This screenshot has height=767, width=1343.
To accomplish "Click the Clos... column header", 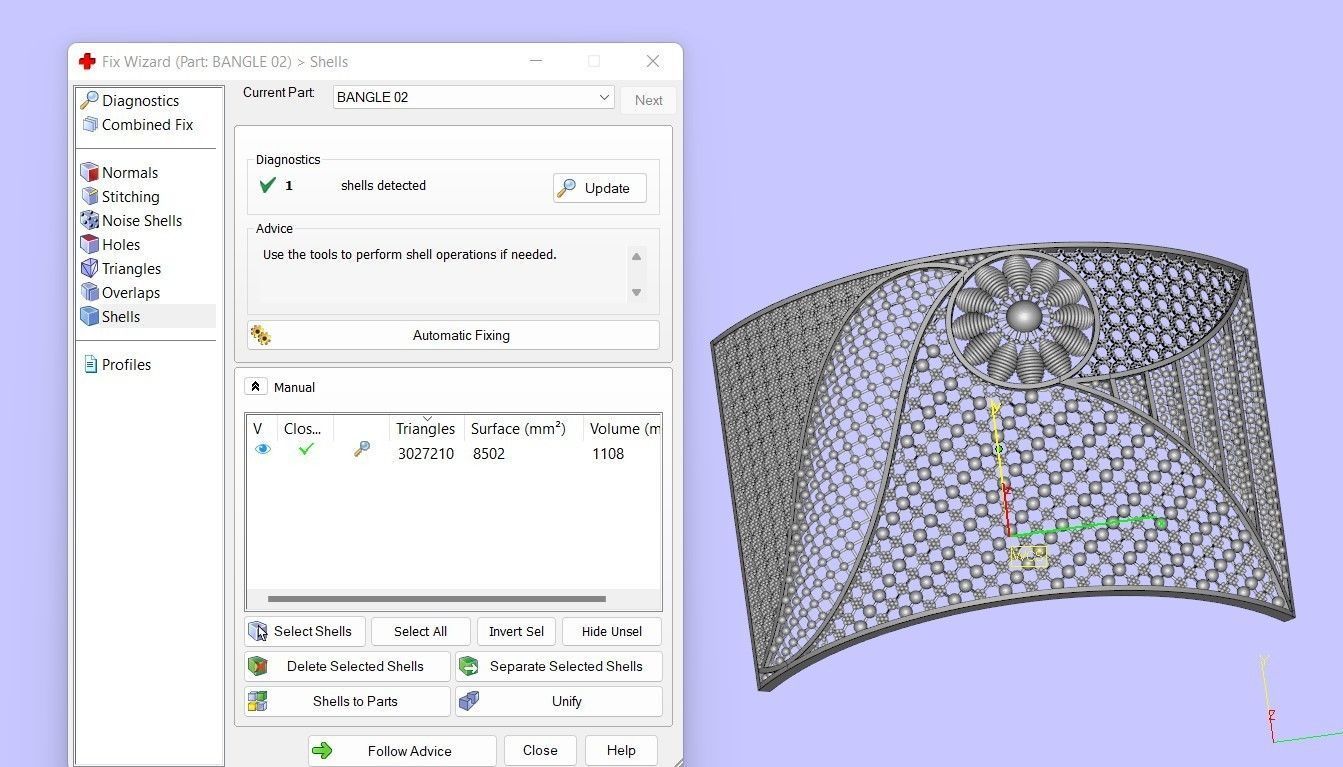I will (x=304, y=428).
